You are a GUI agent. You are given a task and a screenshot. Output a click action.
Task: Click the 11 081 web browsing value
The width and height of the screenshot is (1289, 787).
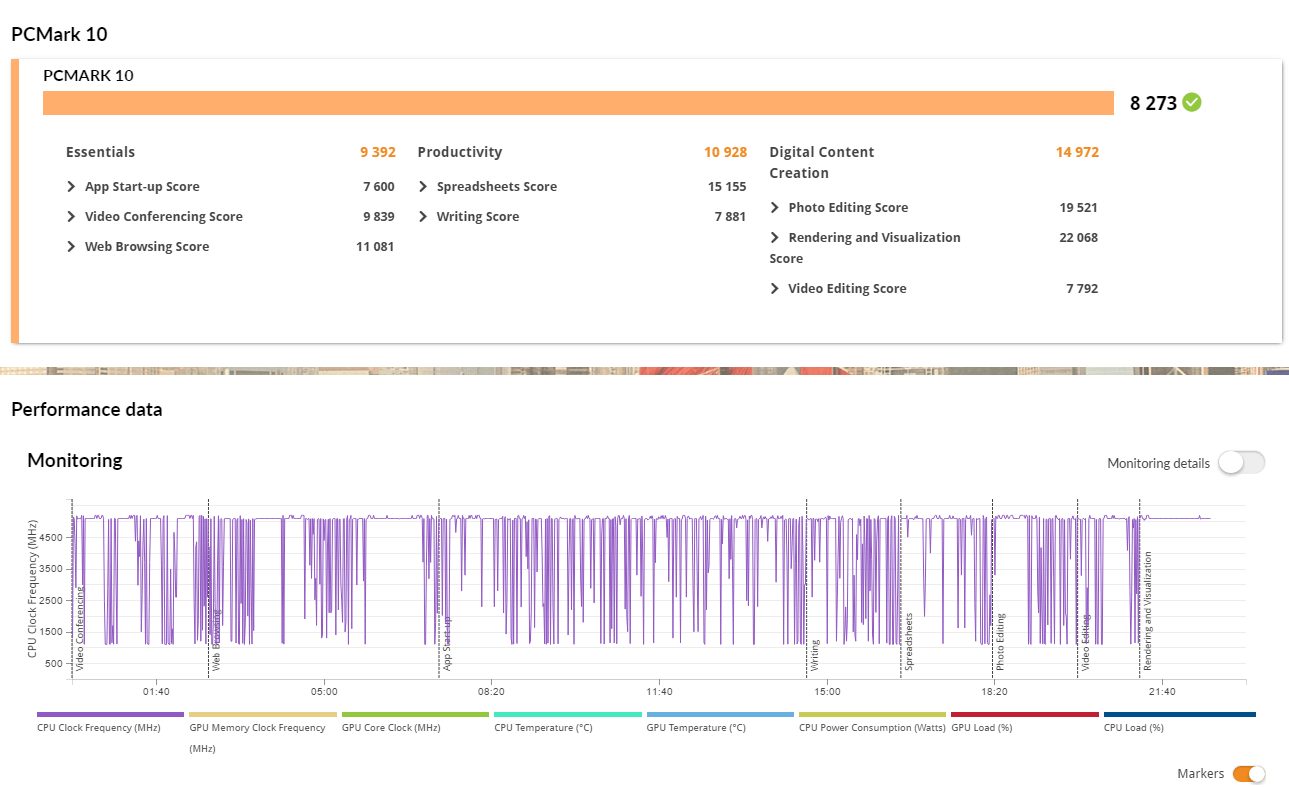[x=375, y=247]
